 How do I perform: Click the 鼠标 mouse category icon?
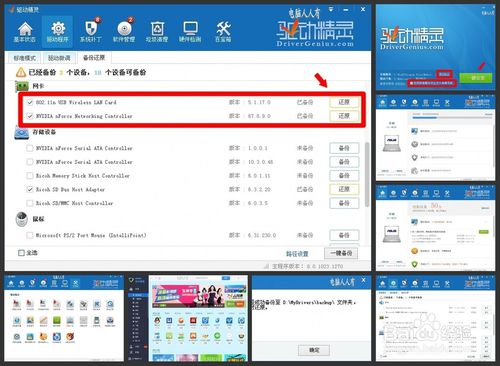[x=22, y=219]
